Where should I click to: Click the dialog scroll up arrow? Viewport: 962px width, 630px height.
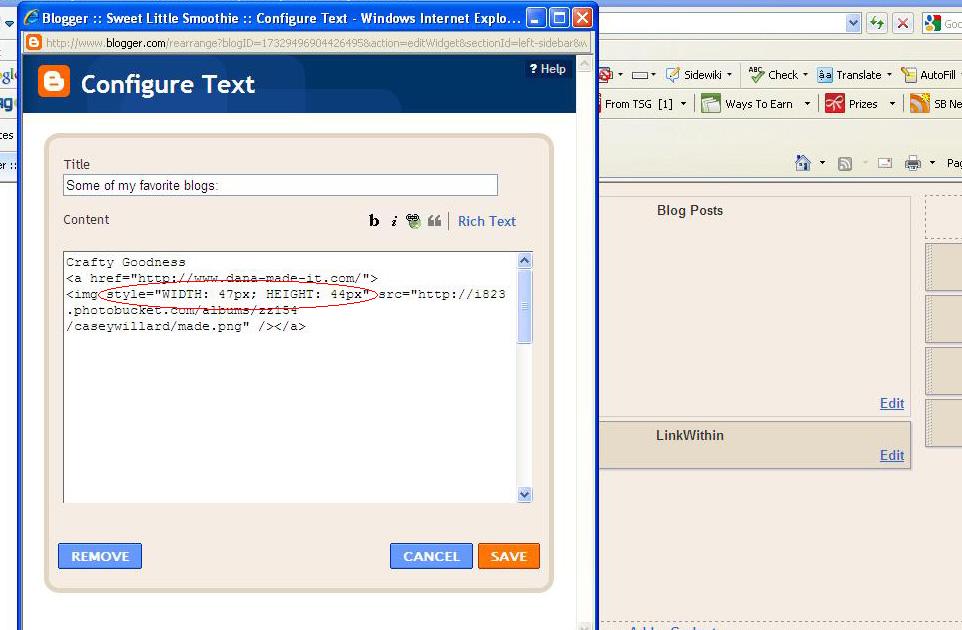(584, 64)
